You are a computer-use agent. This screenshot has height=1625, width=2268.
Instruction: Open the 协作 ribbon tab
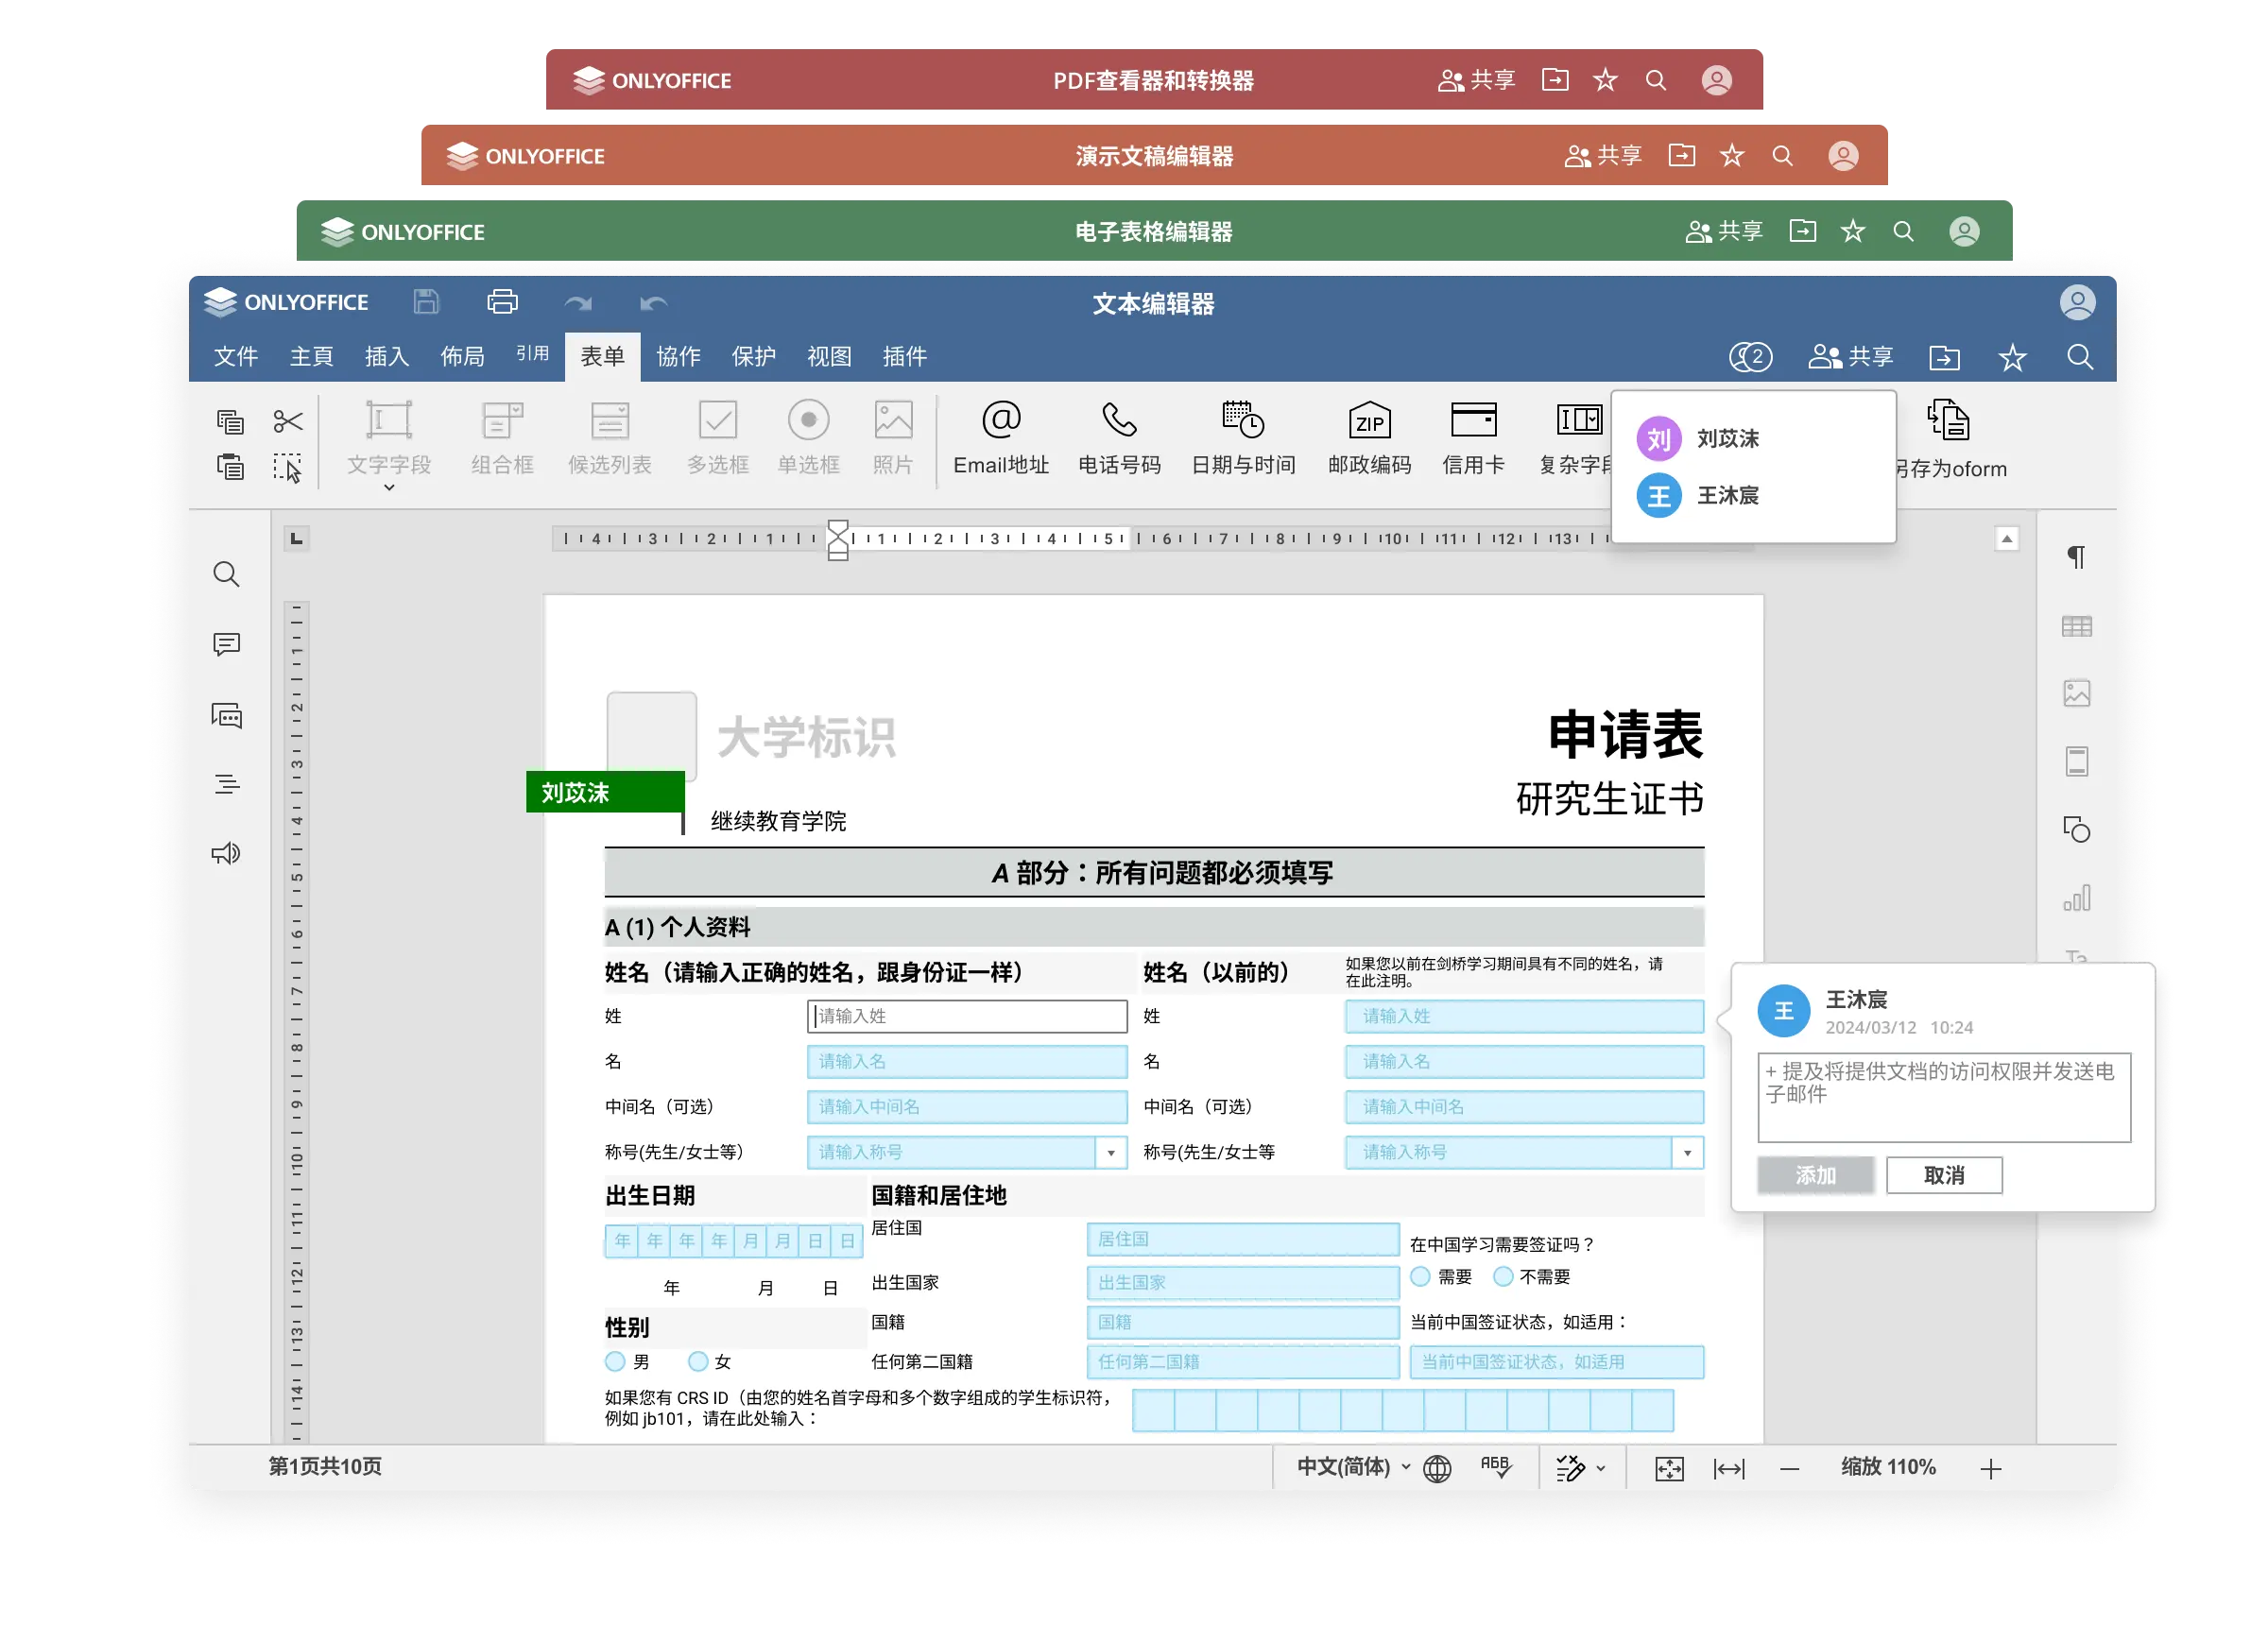point(678,356)
